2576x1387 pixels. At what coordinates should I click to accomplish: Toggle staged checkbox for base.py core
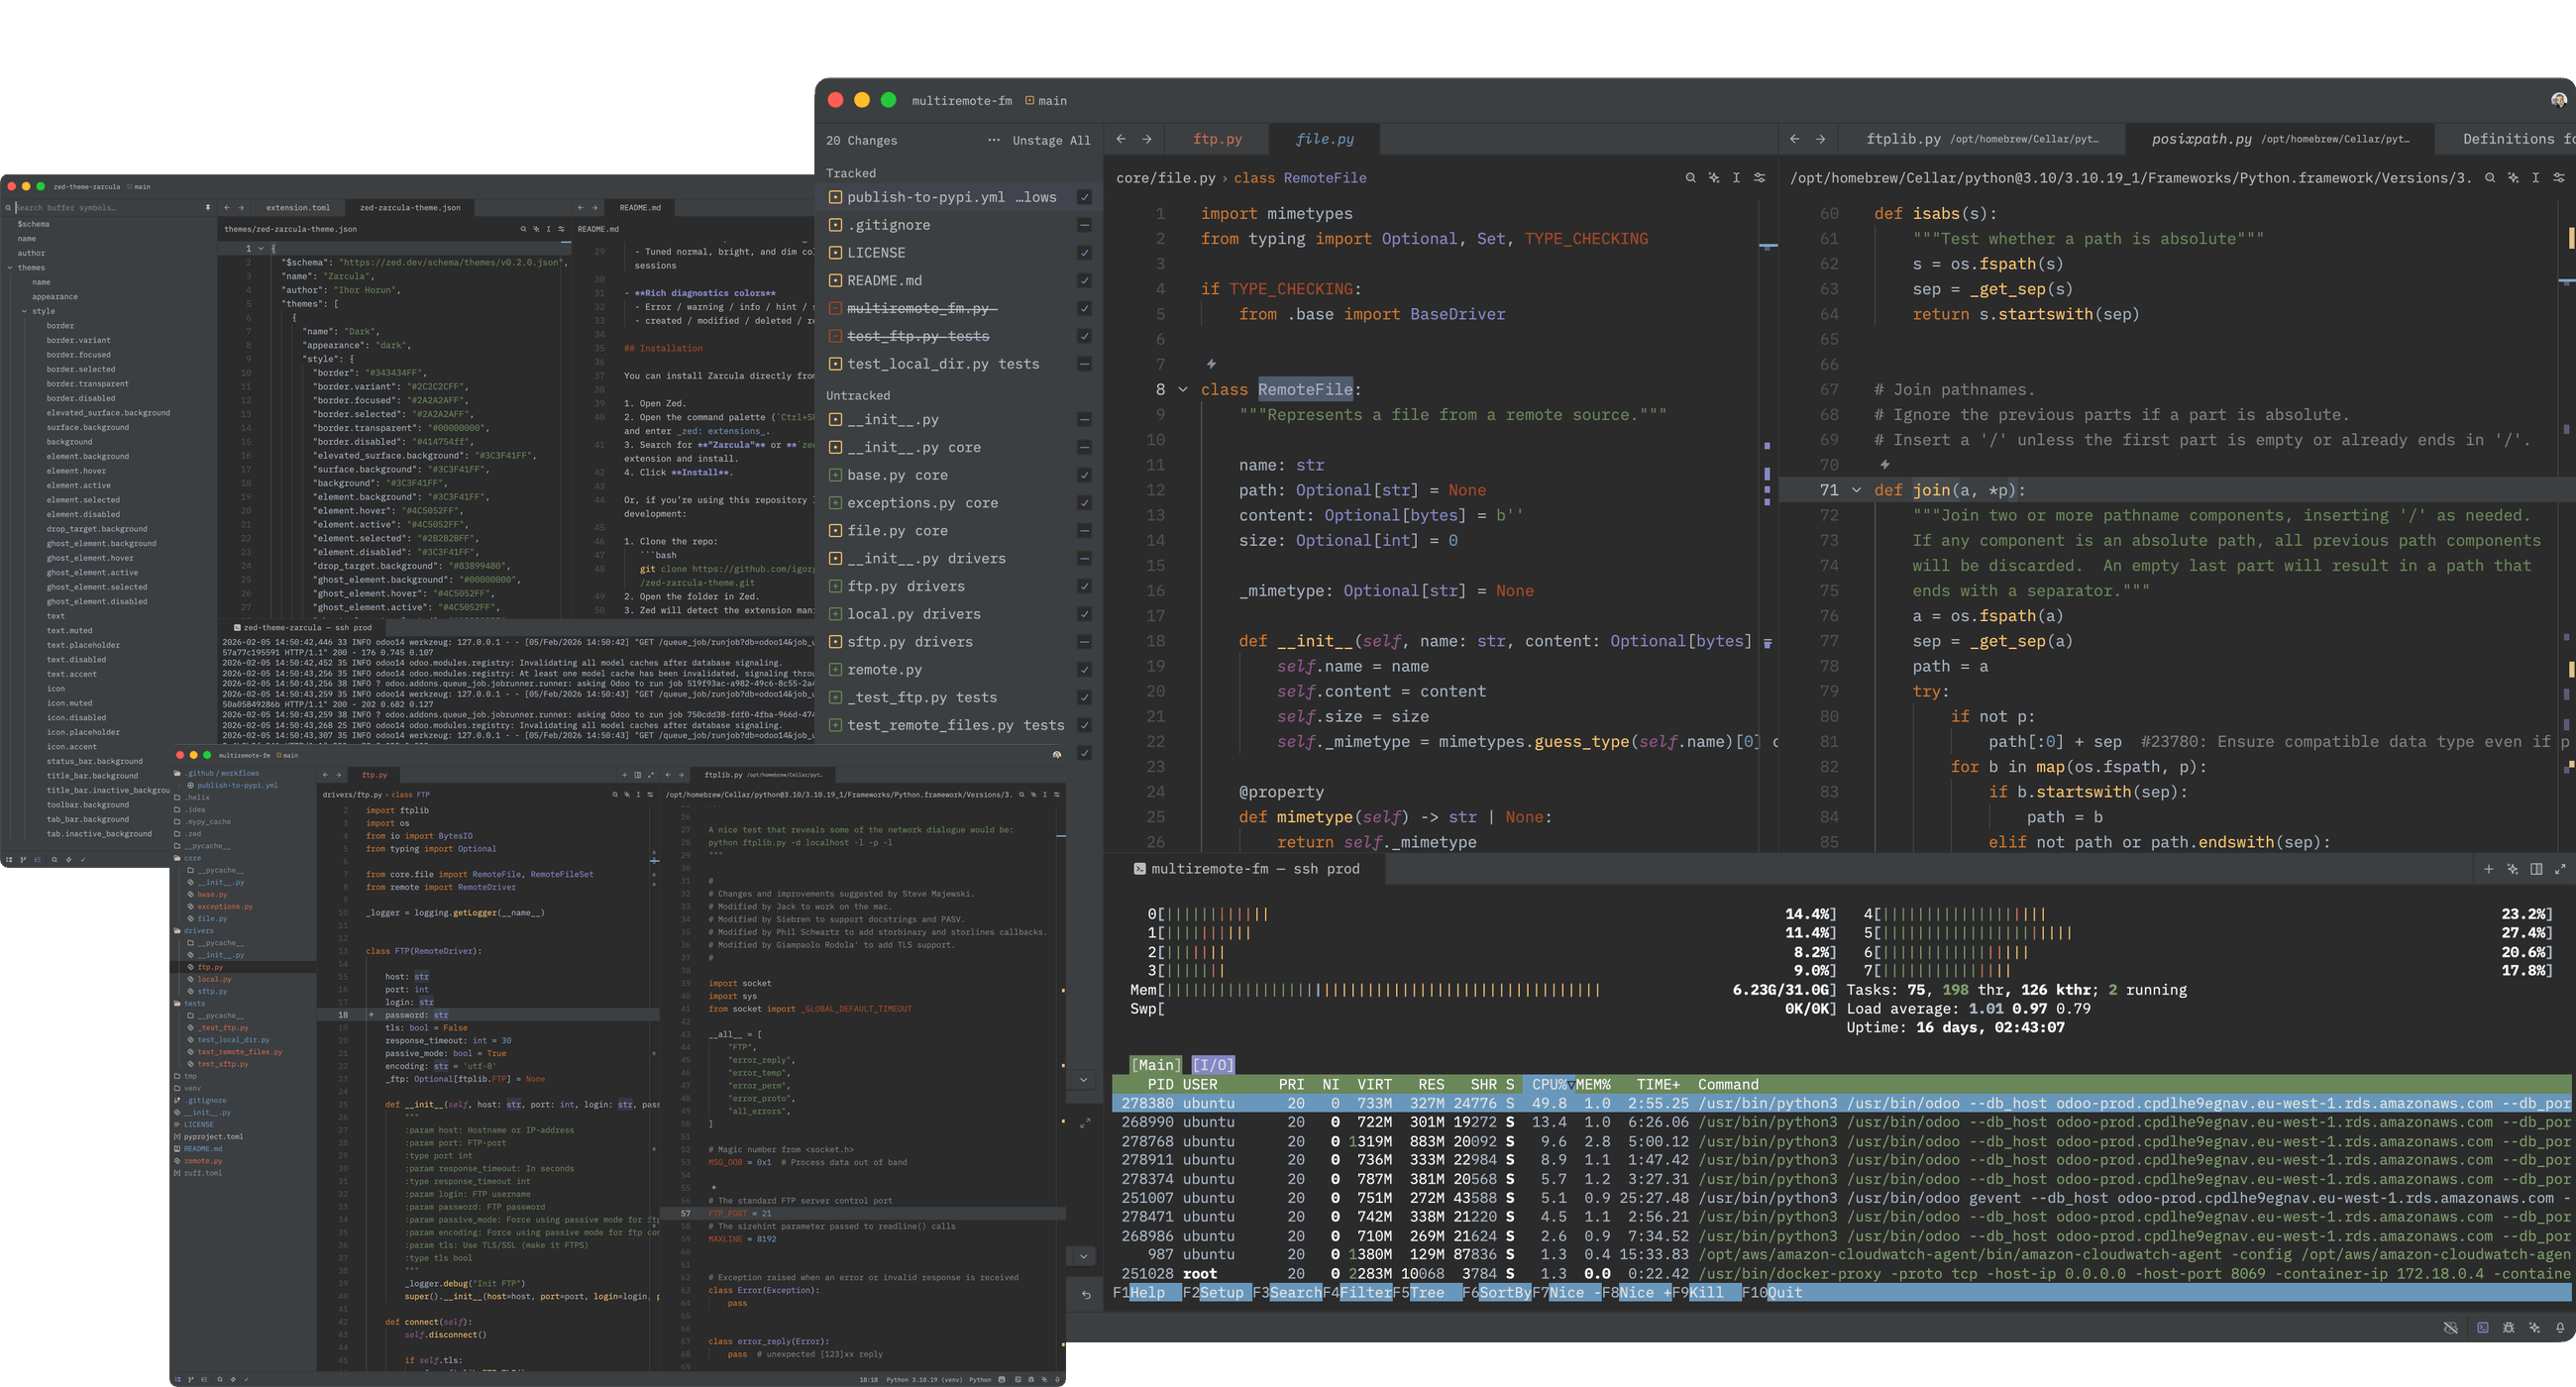tap(1084, 475)
